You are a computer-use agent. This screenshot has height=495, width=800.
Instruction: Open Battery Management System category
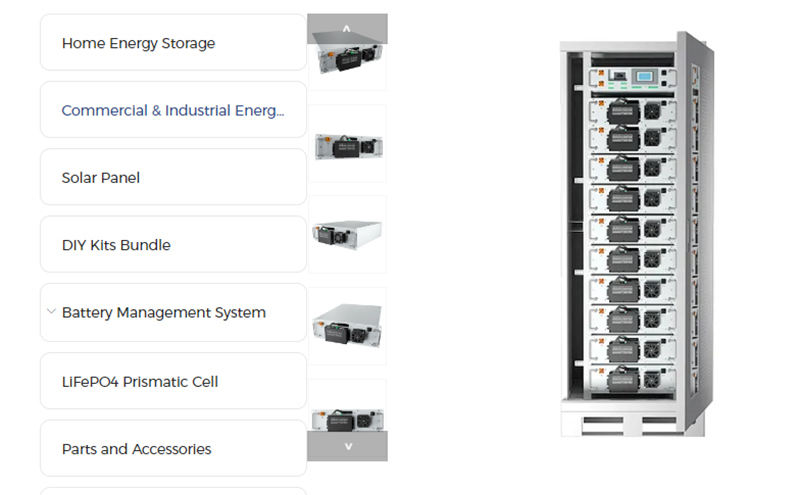coord(172,312)
